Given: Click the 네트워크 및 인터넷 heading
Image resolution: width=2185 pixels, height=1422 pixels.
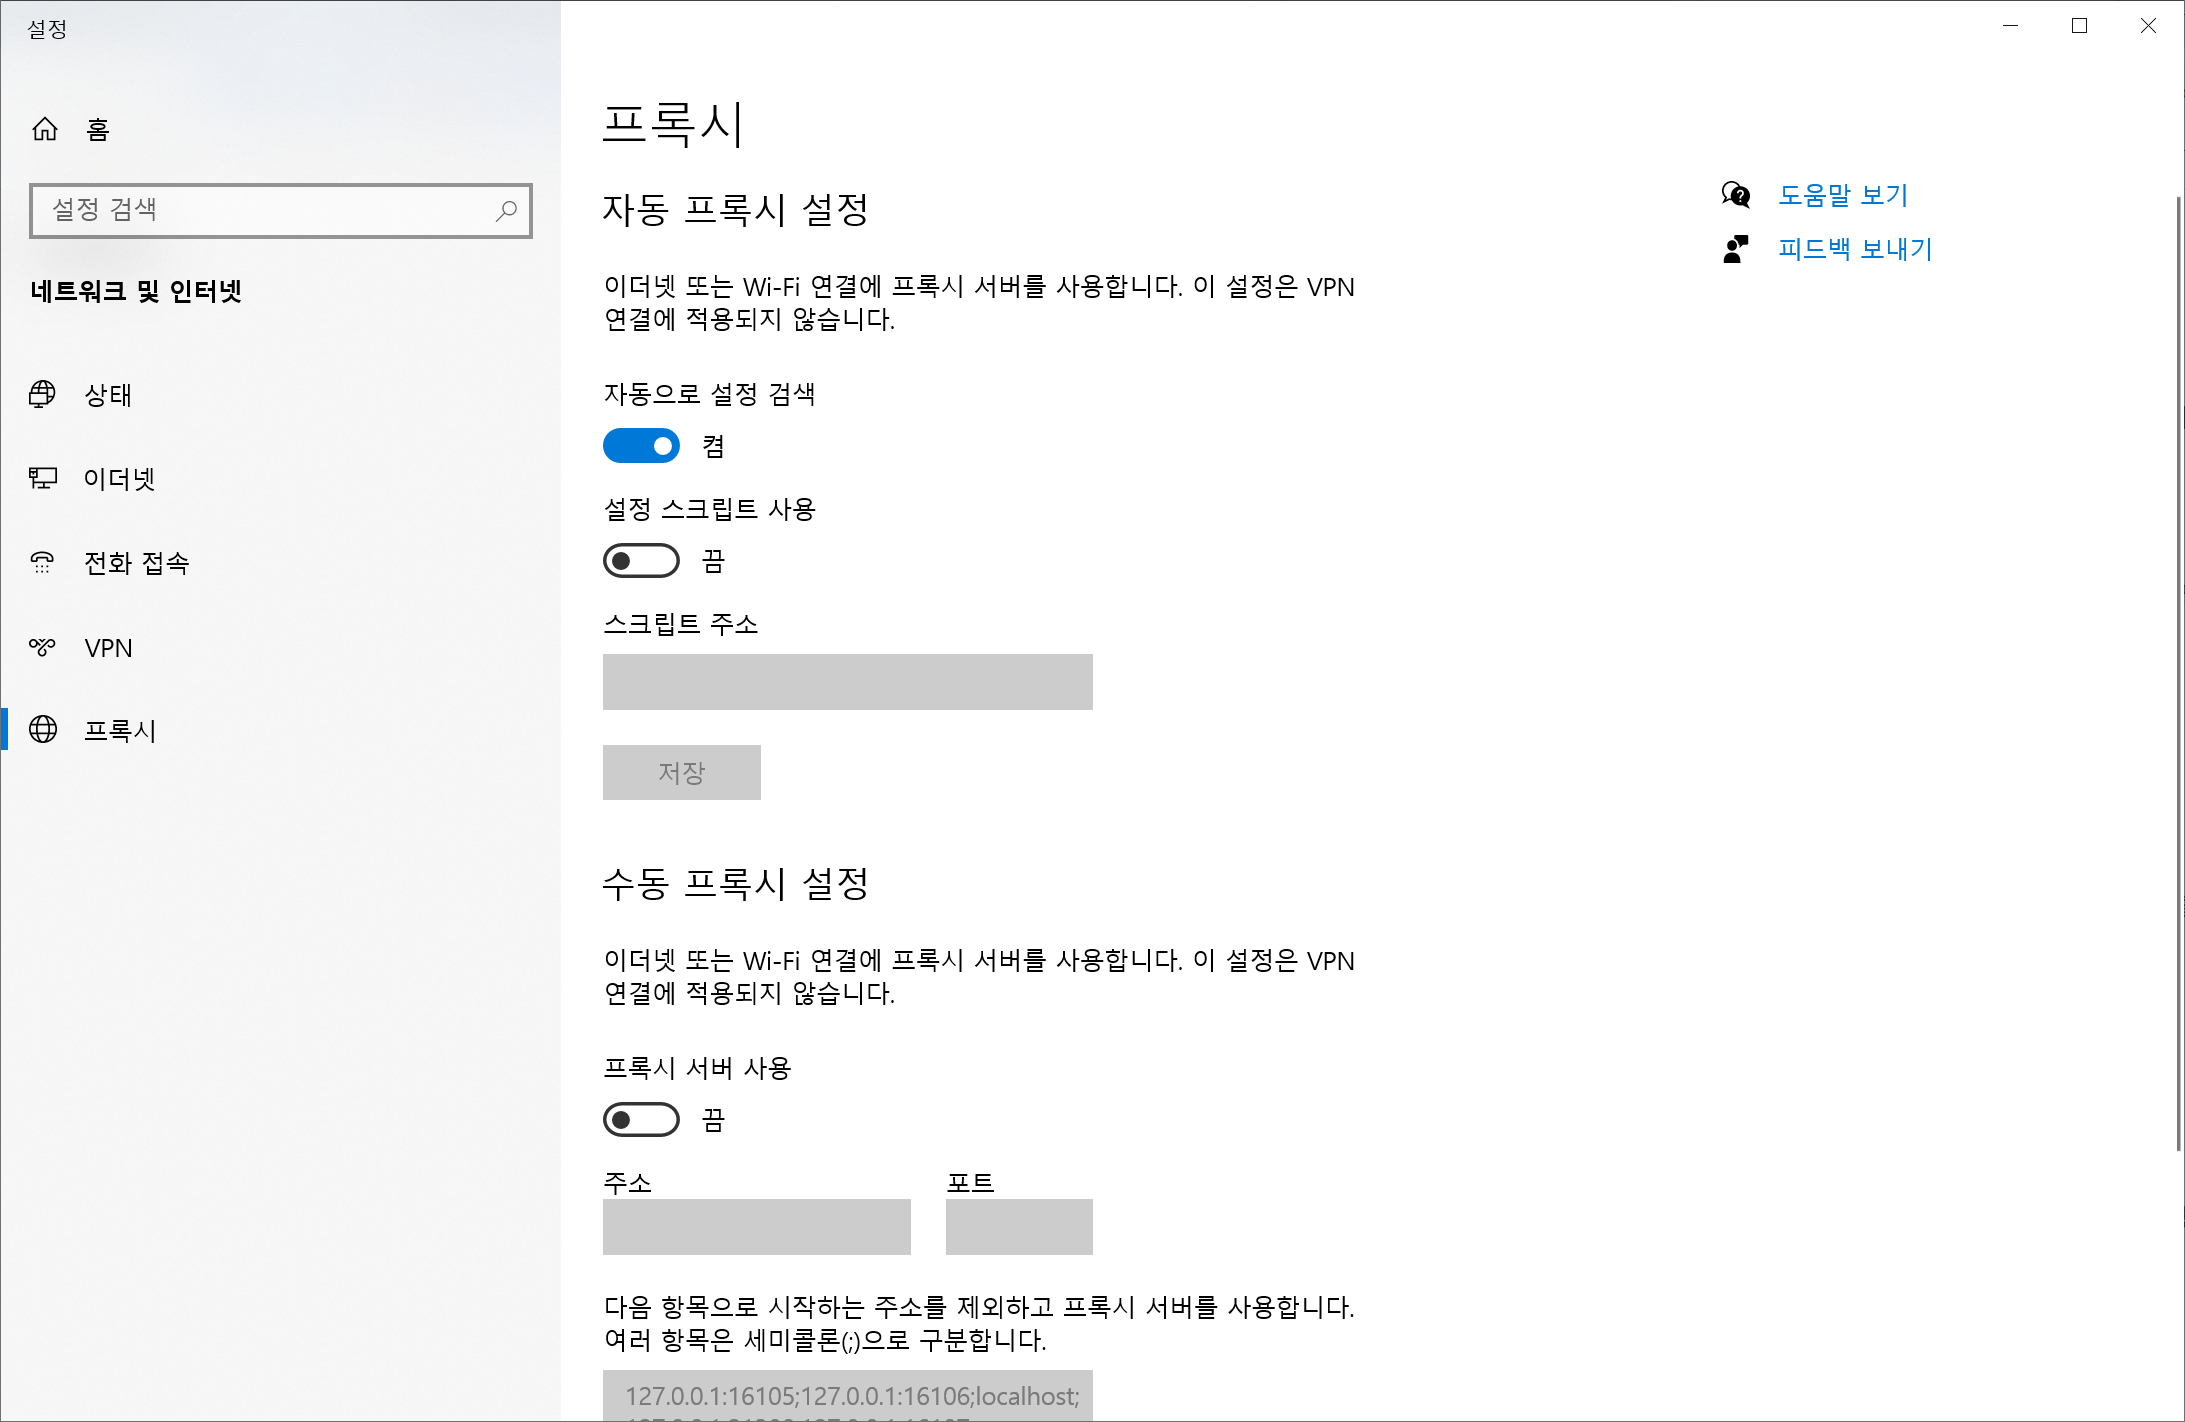Looking at the screenshot, I should [x=136, y=291].
